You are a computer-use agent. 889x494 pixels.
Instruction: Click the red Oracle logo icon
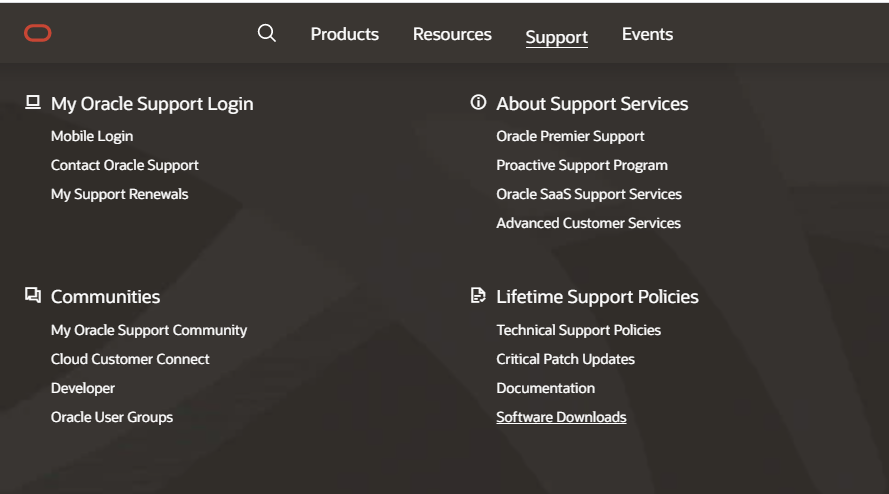click(37, 33)
